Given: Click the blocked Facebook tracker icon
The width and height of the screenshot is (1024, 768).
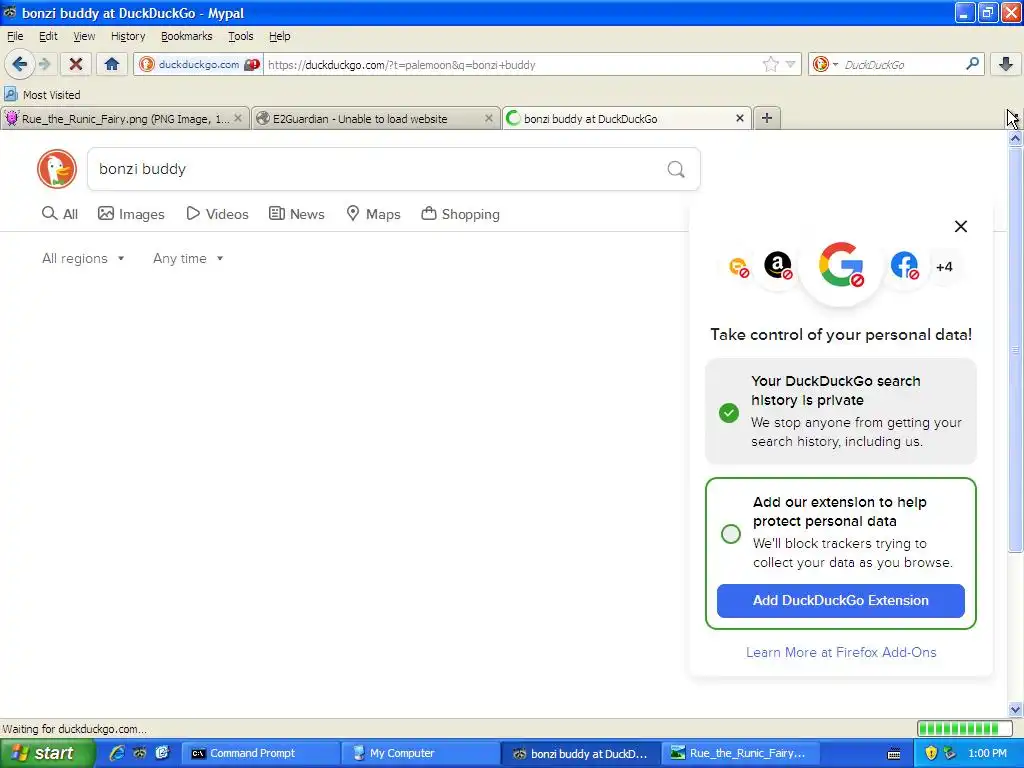Looking at the screenshot, I should 904,266.
